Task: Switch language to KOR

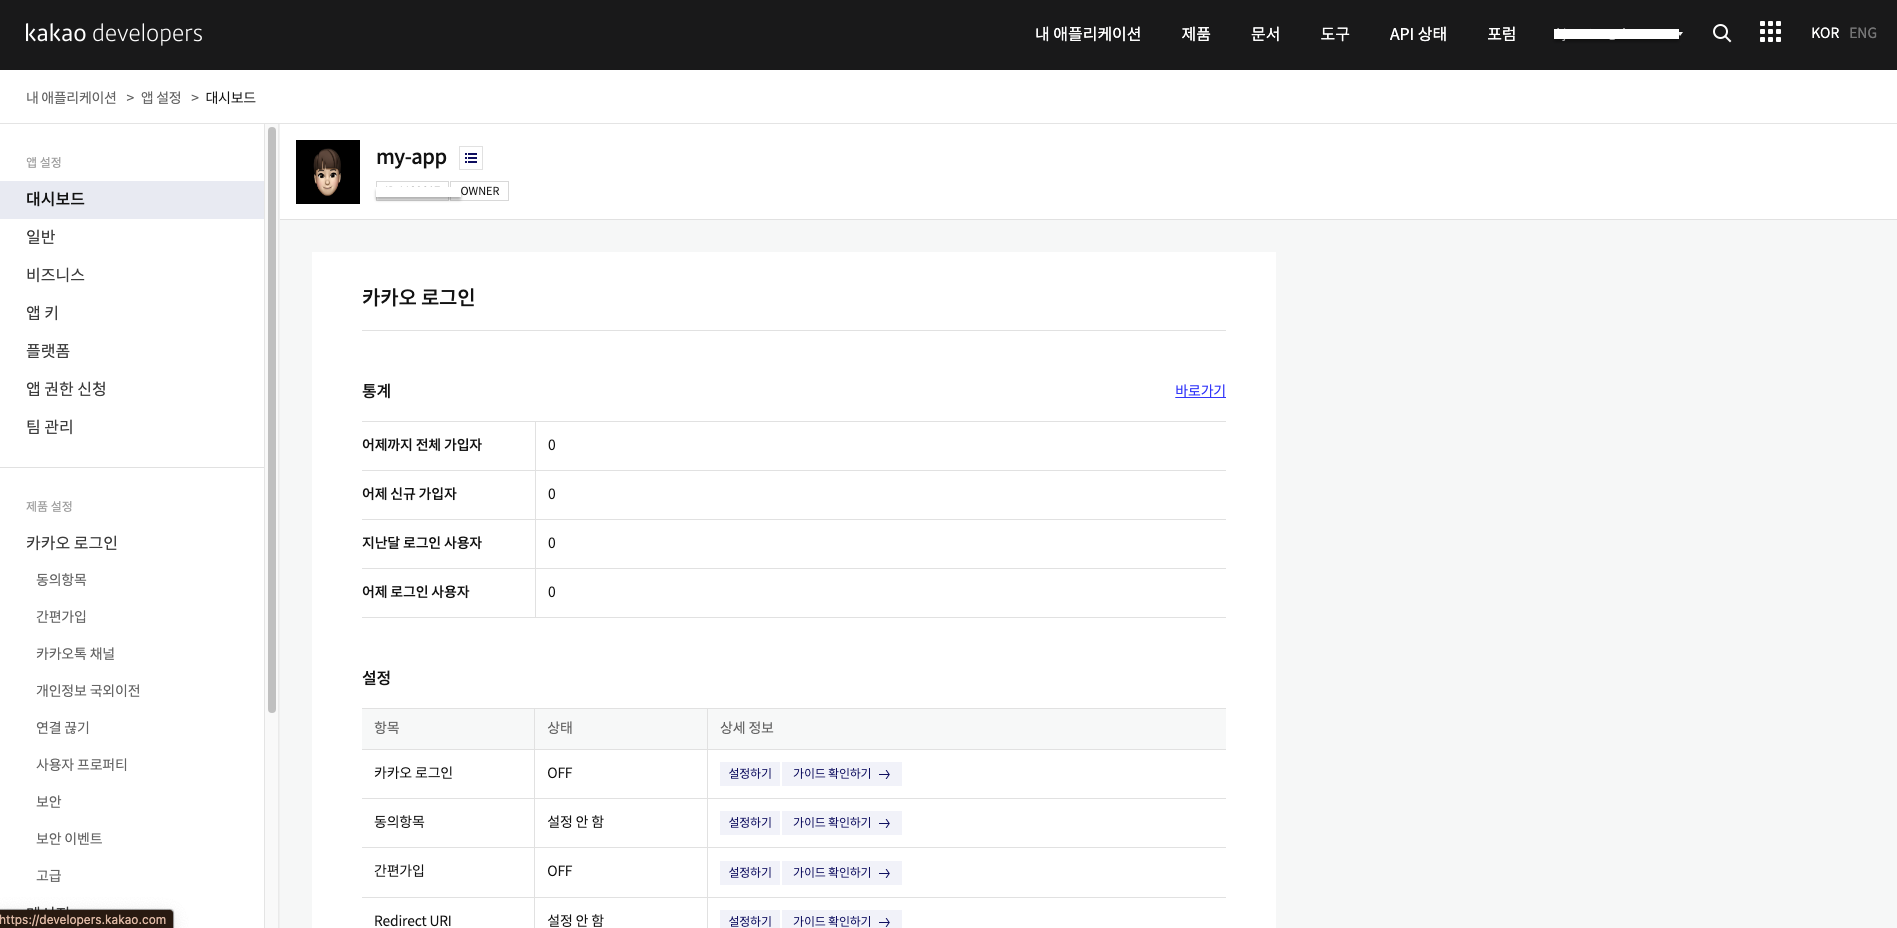Action: [1825, 33]
